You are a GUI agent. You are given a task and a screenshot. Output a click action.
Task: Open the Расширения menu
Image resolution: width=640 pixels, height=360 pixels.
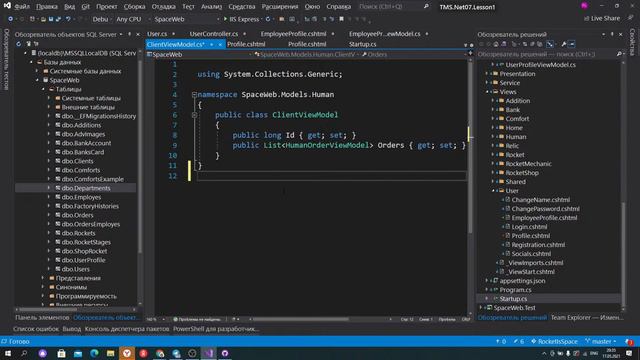click(280, 7)
